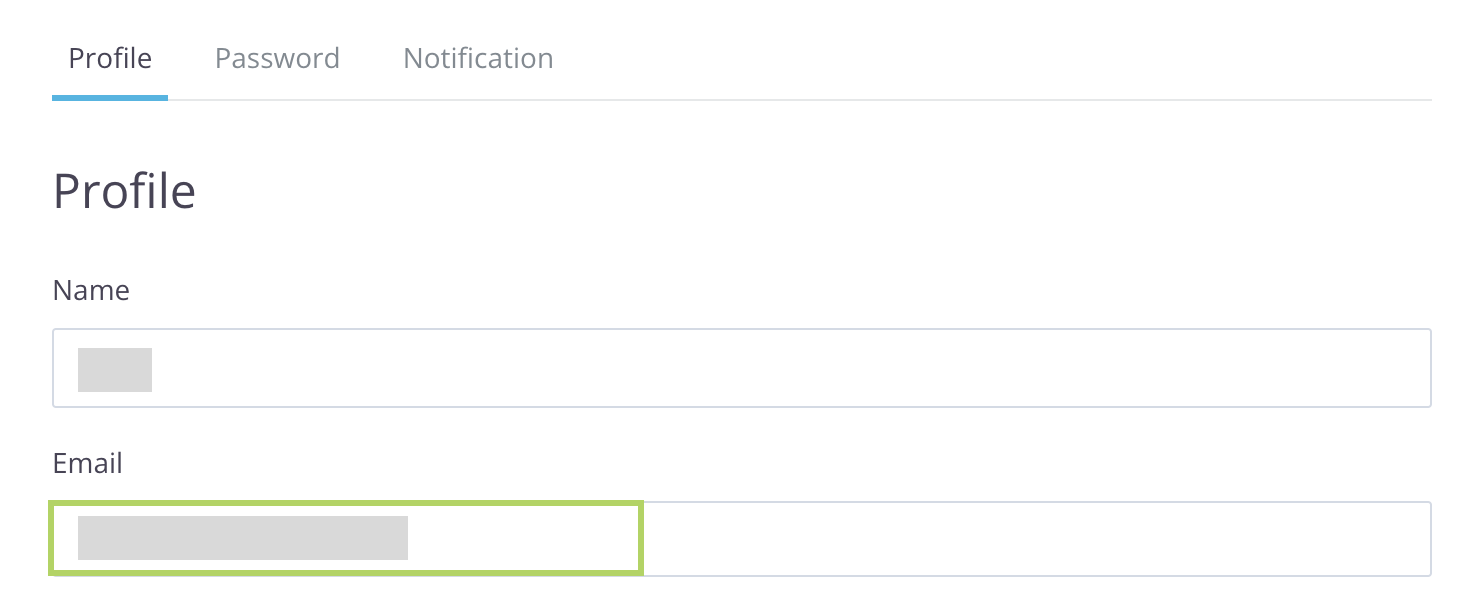The image size is (1478, 606).
Task: Select the redacted value in the Name field
Action: (x=115, y=369)
